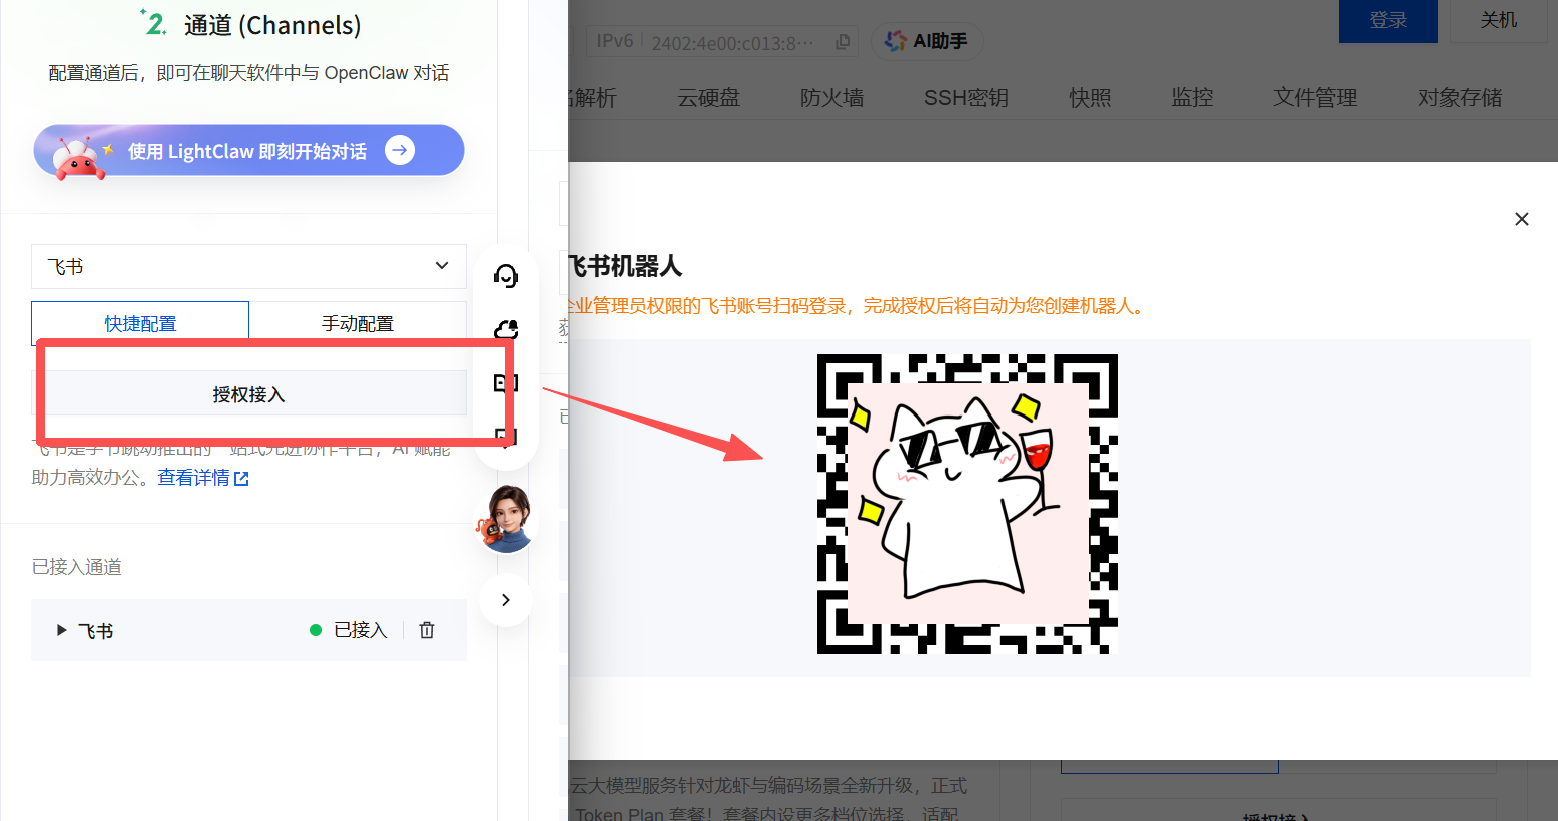Click the screen-share icon in the floating toolbar
The width and height of the screenshot is (1558, 821).
pyautogui.click(x=505, y=382)
